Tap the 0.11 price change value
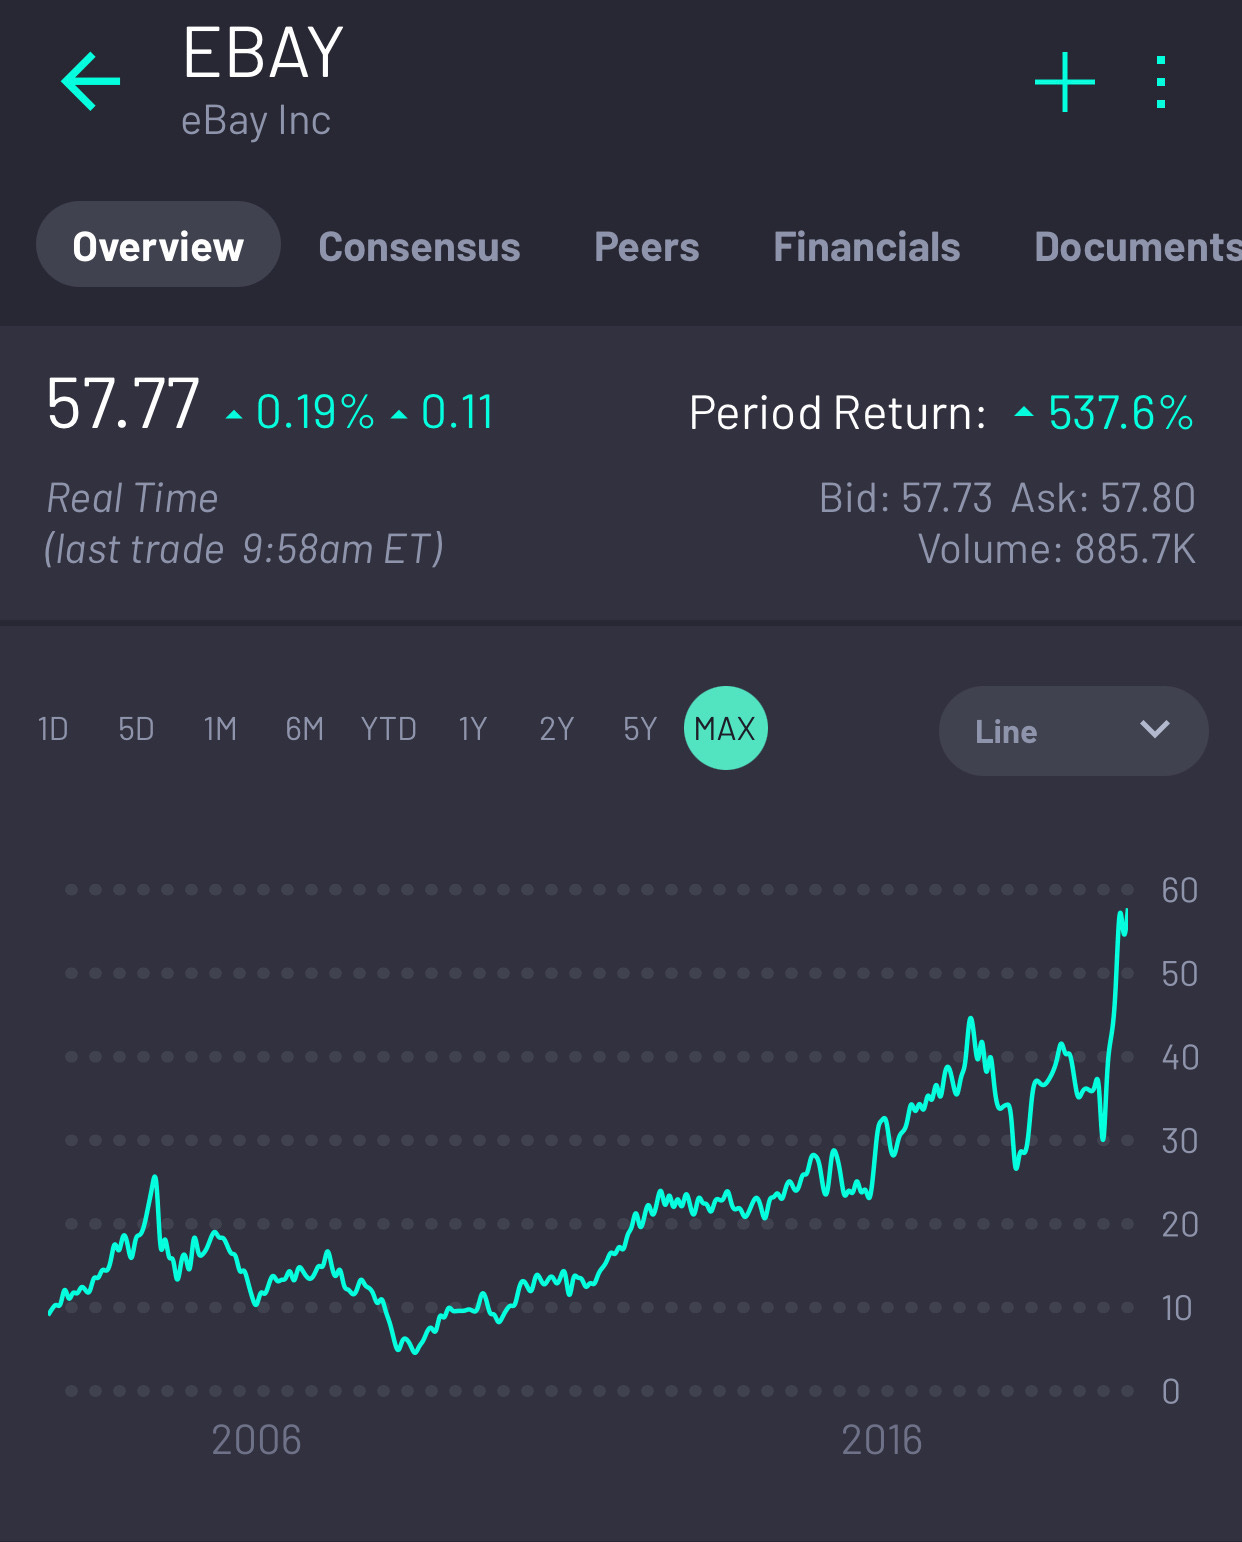 457,412
